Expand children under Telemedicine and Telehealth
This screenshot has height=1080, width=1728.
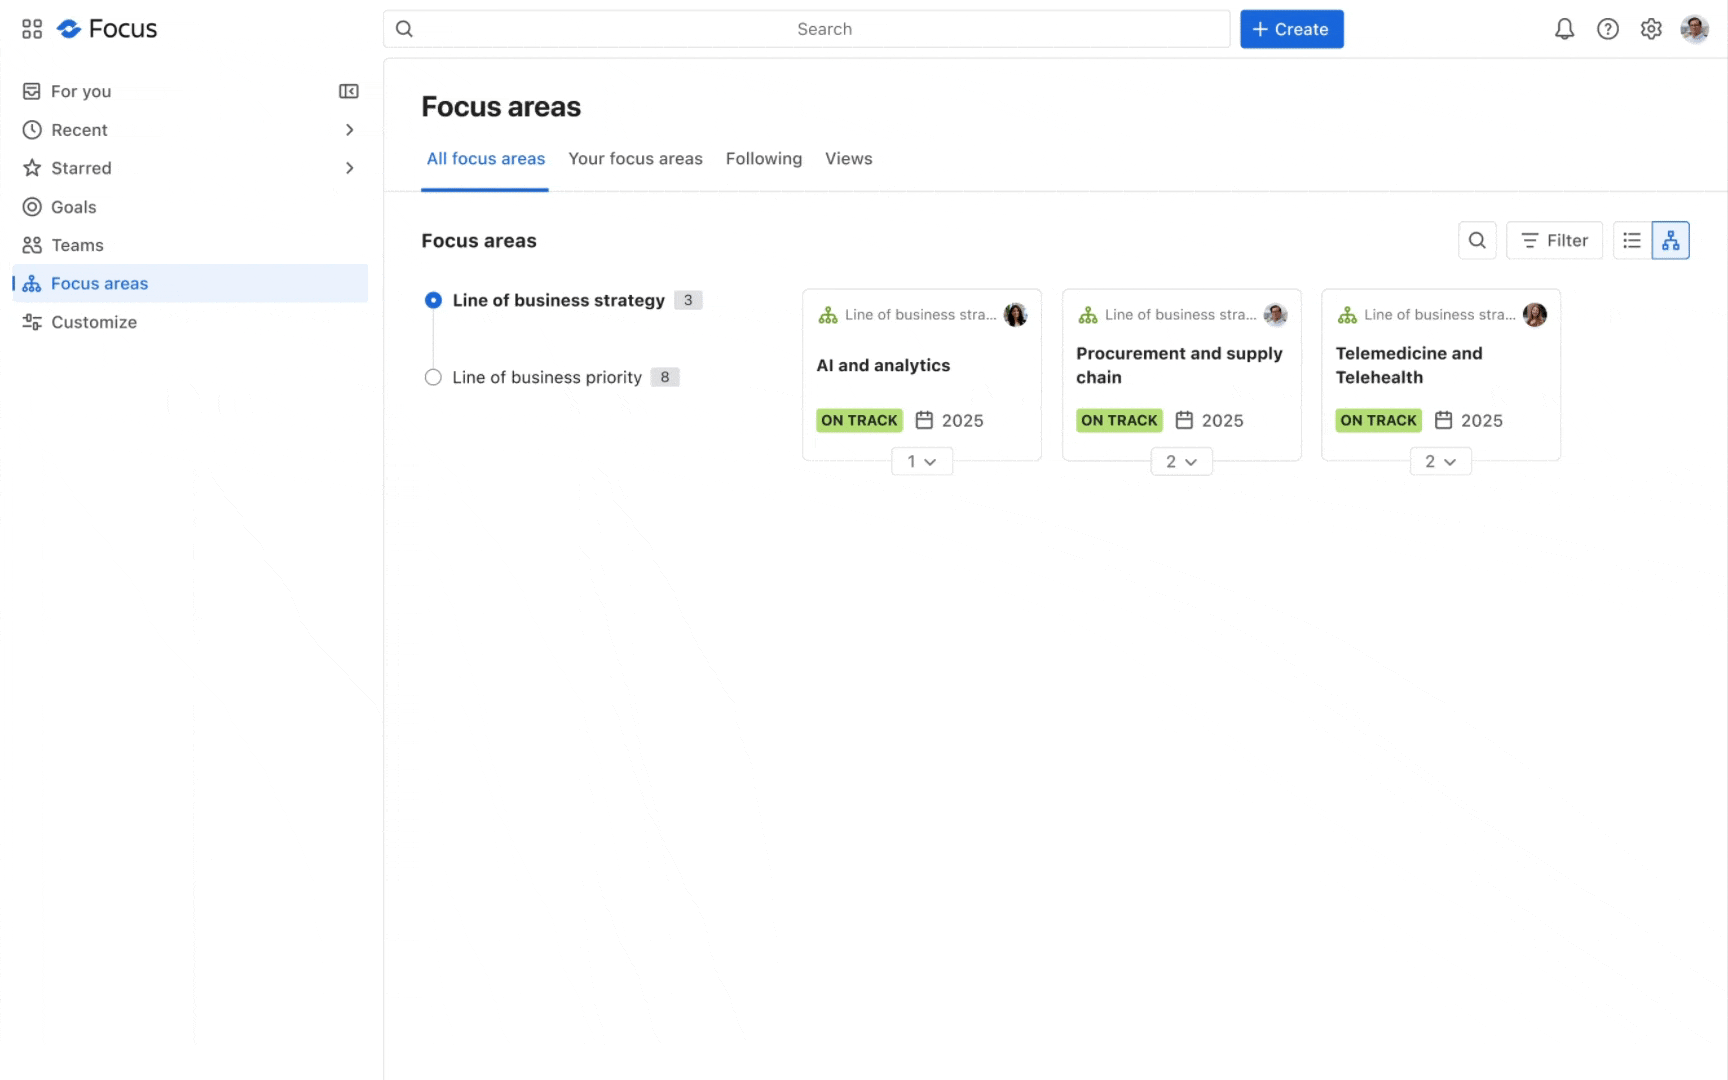pos(1440,461)
